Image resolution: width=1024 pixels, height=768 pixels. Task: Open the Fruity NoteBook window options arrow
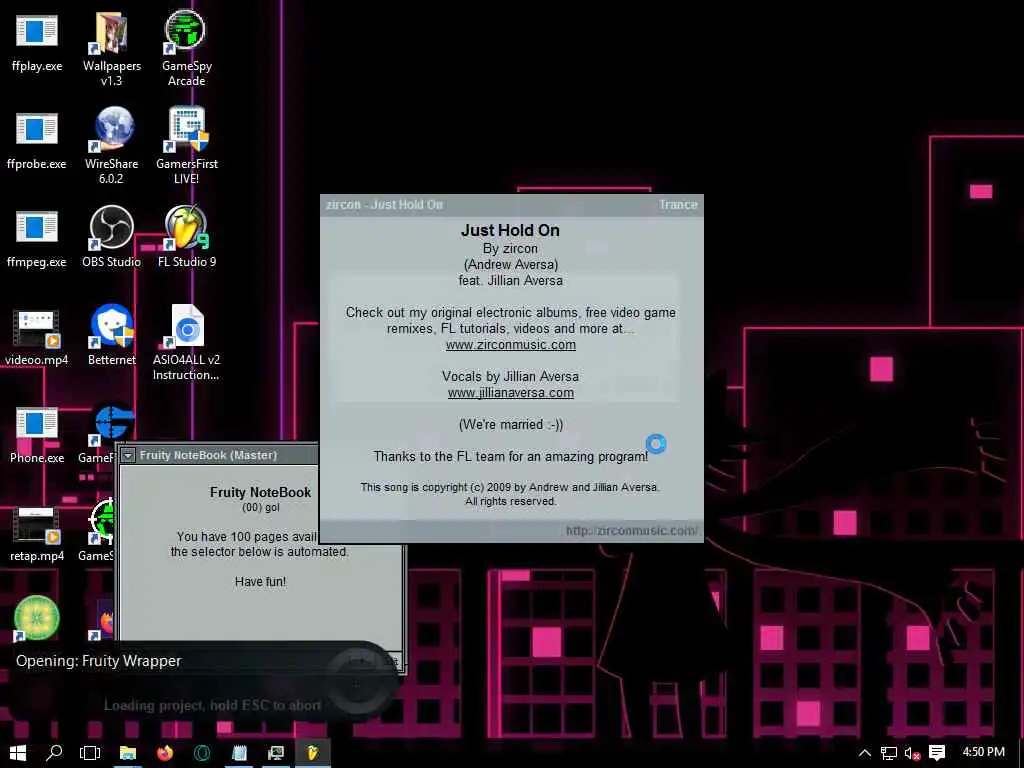coord(128,455)
